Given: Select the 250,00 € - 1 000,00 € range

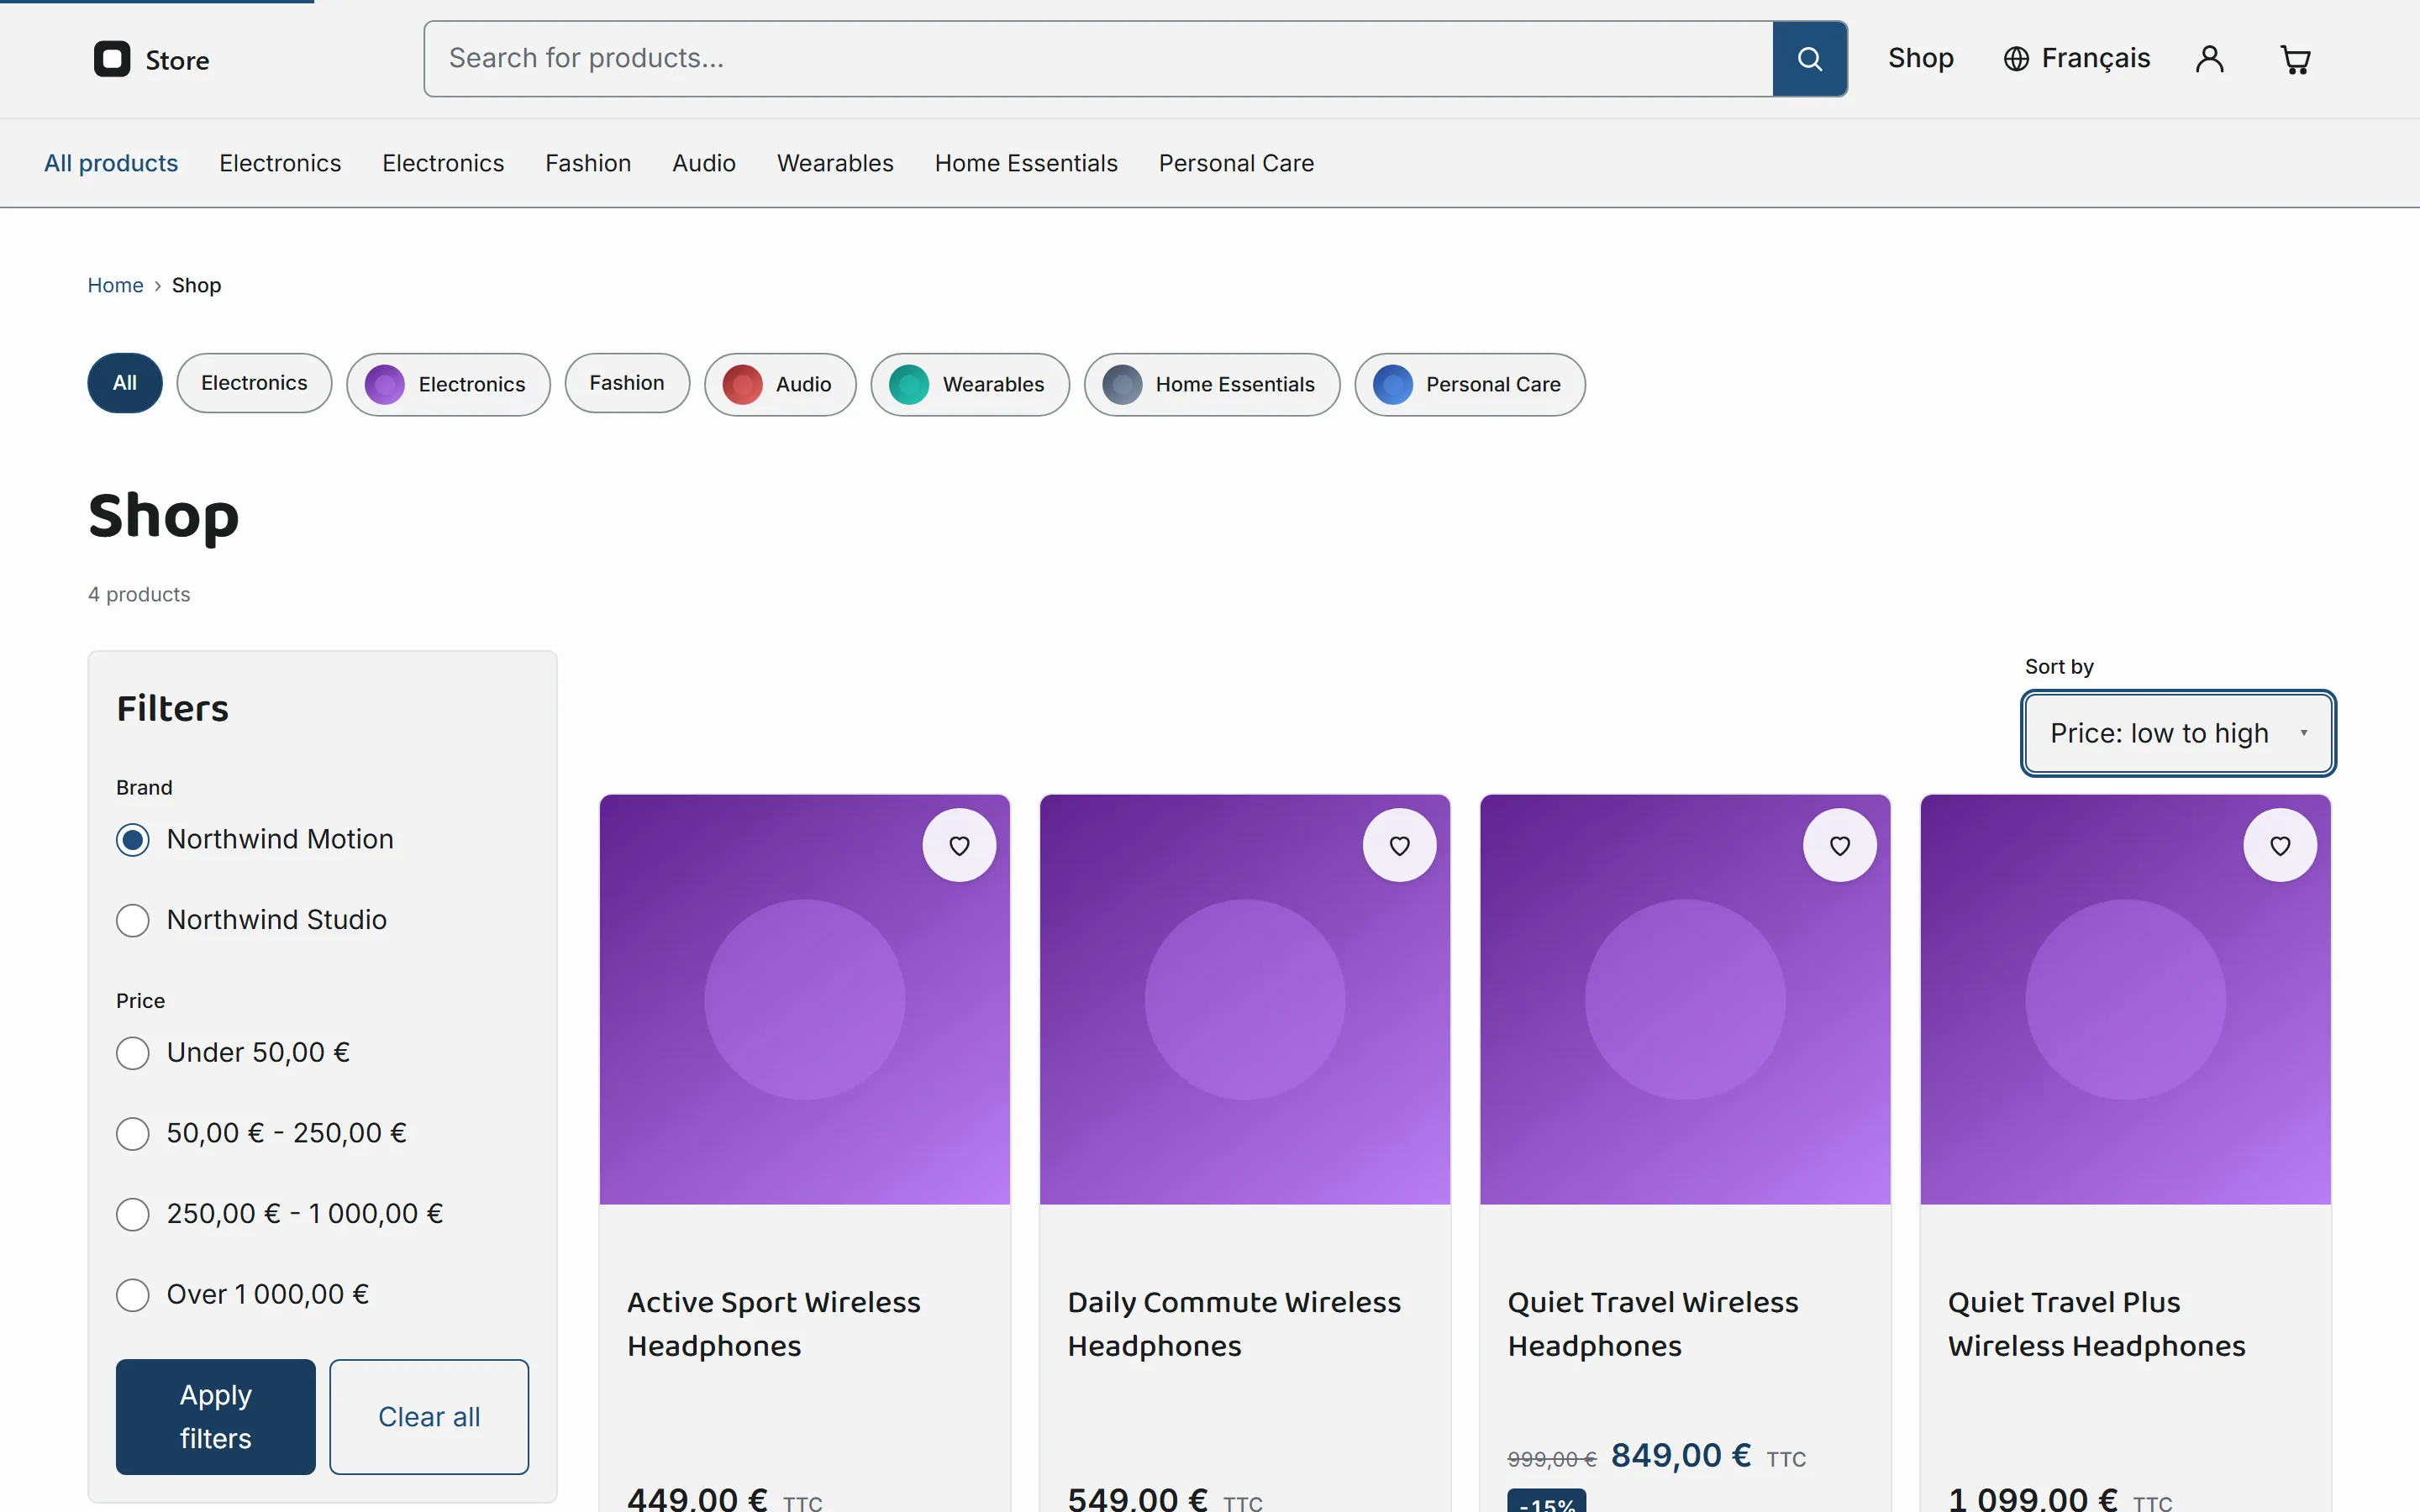Looking at the screenshot, I should tap(133, 1214).
